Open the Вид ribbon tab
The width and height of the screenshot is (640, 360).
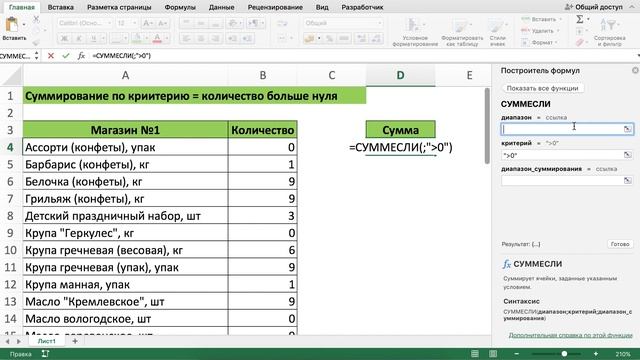(x=322, y=7)
